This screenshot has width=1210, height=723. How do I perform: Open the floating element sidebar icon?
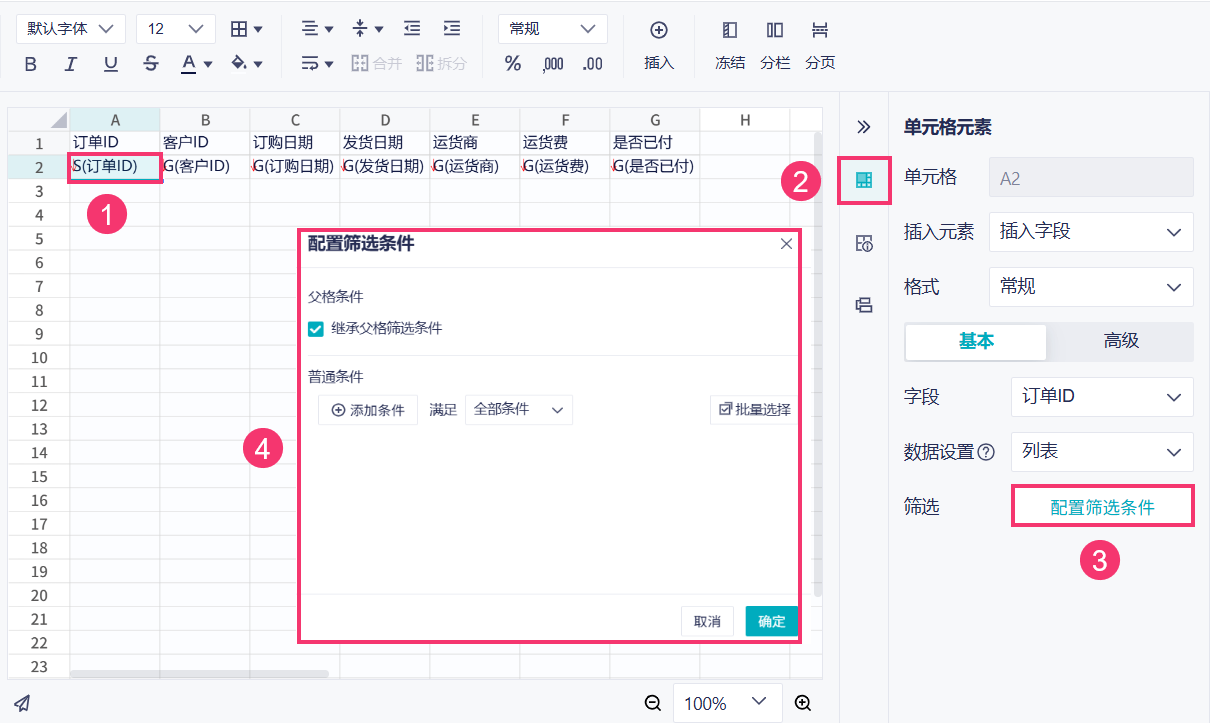[864, 305]
